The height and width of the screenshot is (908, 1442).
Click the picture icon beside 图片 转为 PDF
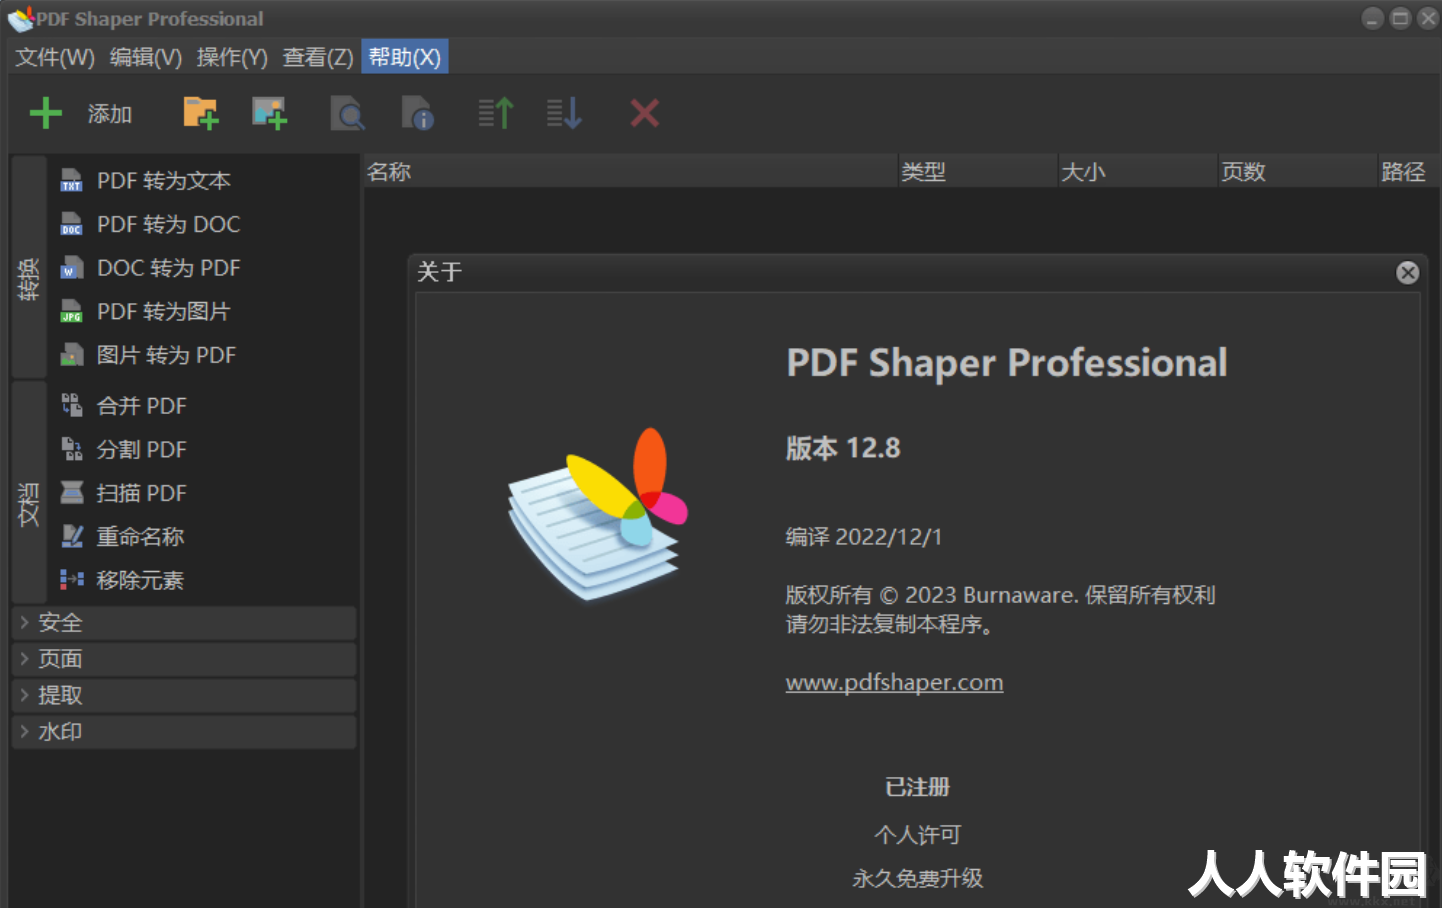[x=71, y=355]
